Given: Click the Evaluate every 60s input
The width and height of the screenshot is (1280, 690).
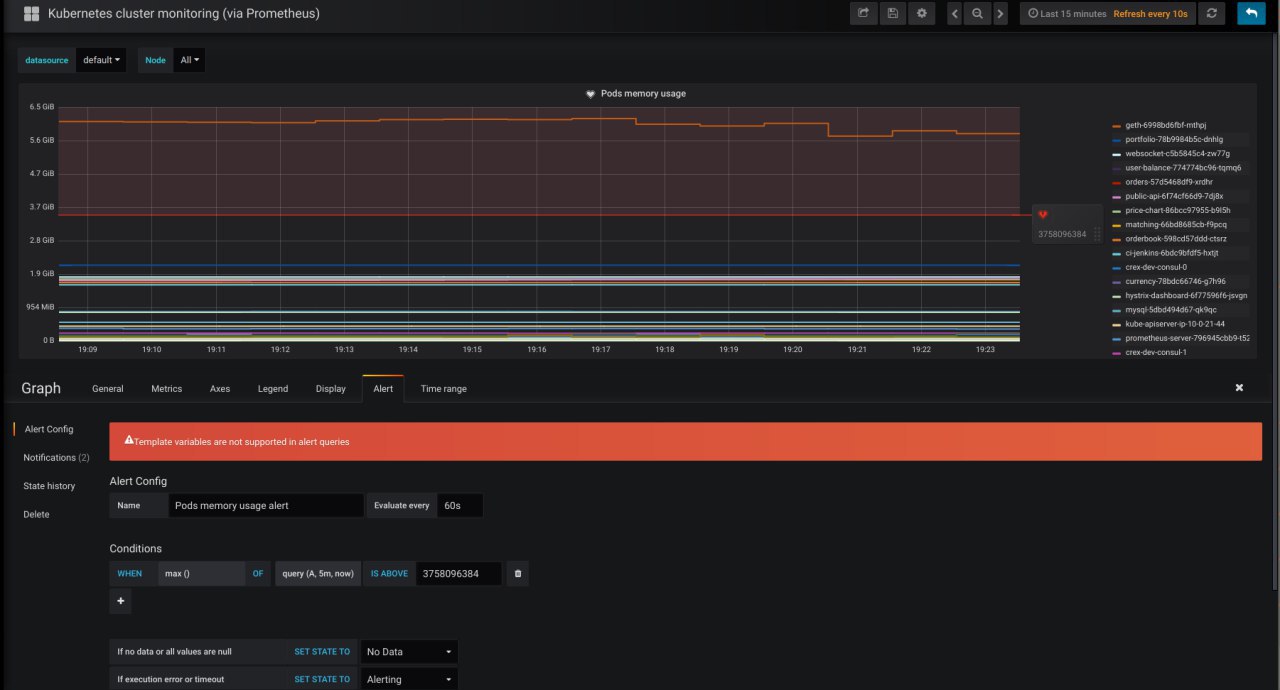Looking at the screenshot, I should coord(461,506).
